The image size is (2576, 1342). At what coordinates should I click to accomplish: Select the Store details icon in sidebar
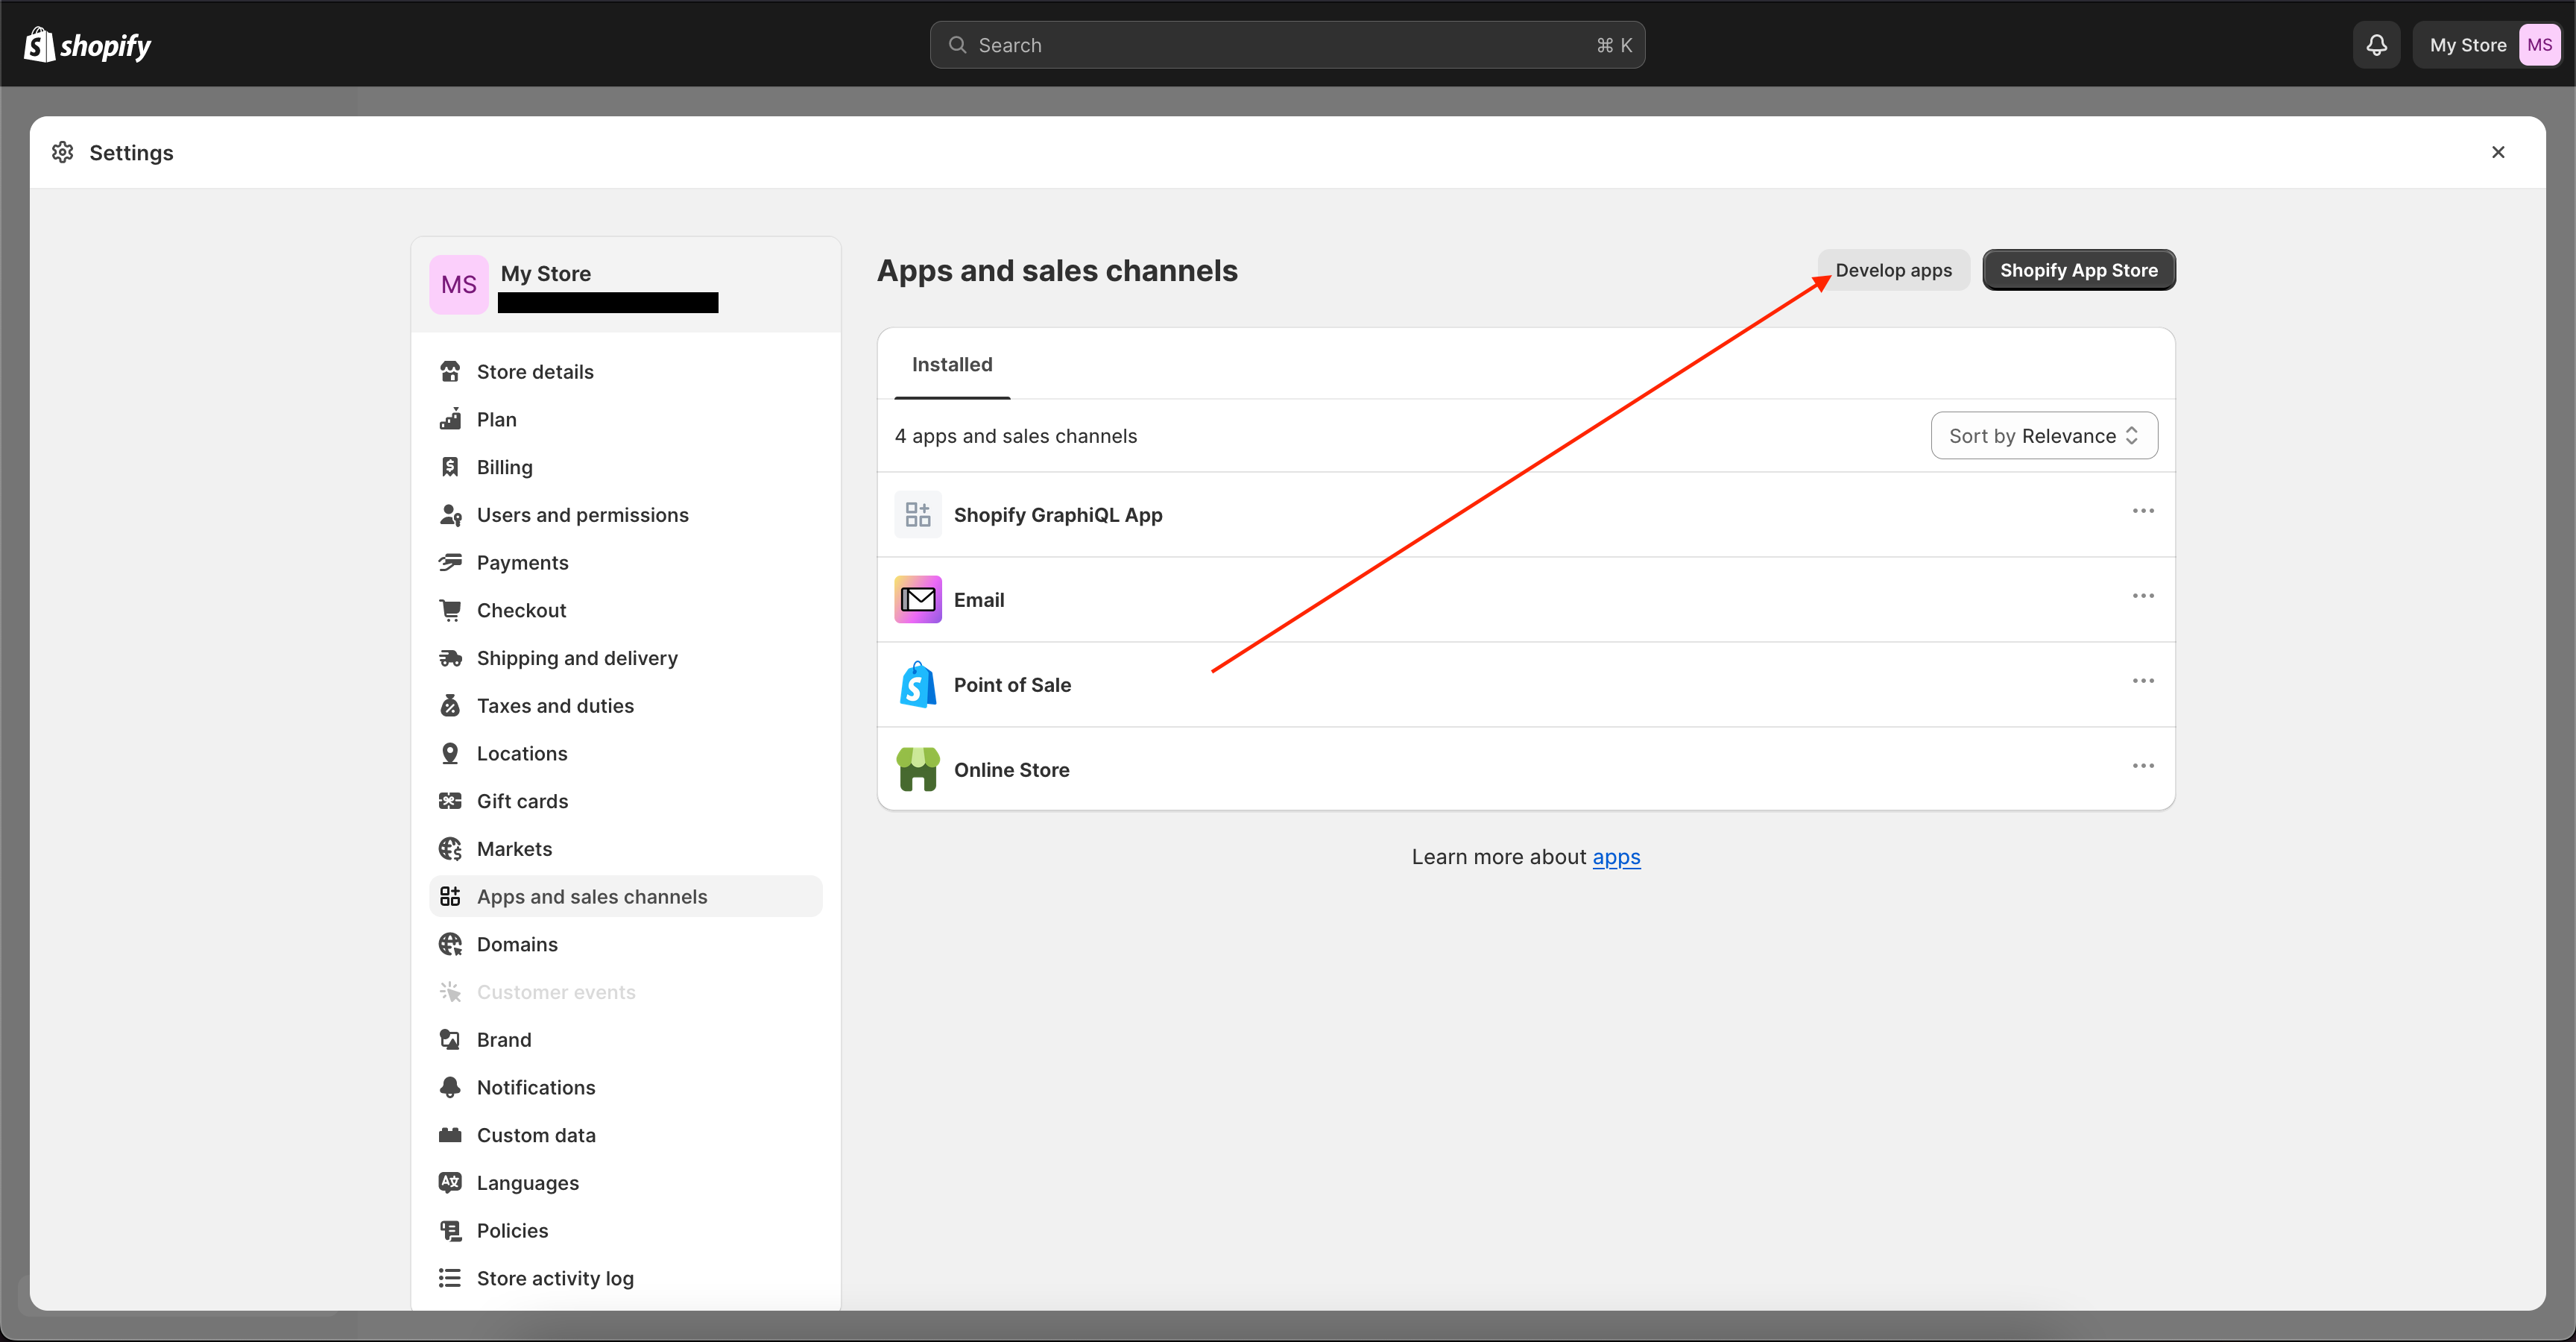[452, 371]
